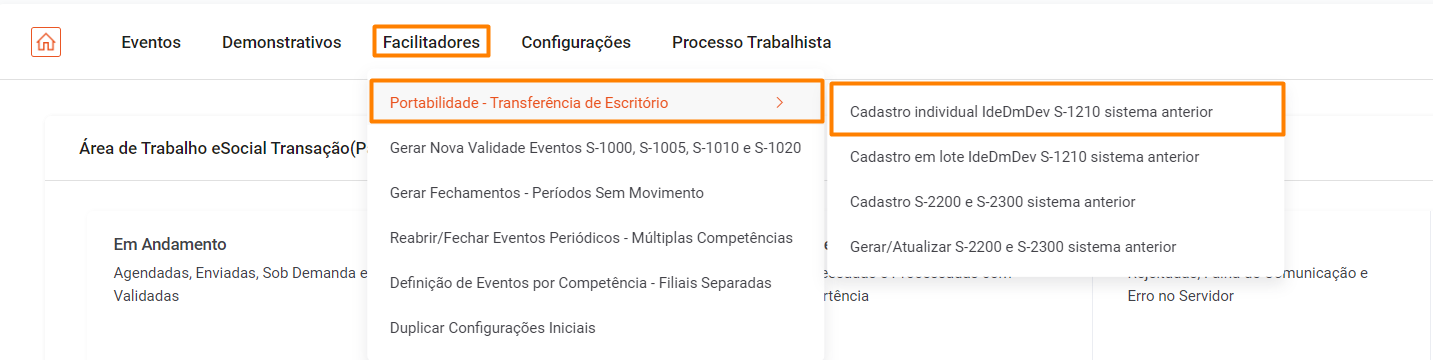Open the Configurações menu
The image size is (1433, 360).
(576, 42)
